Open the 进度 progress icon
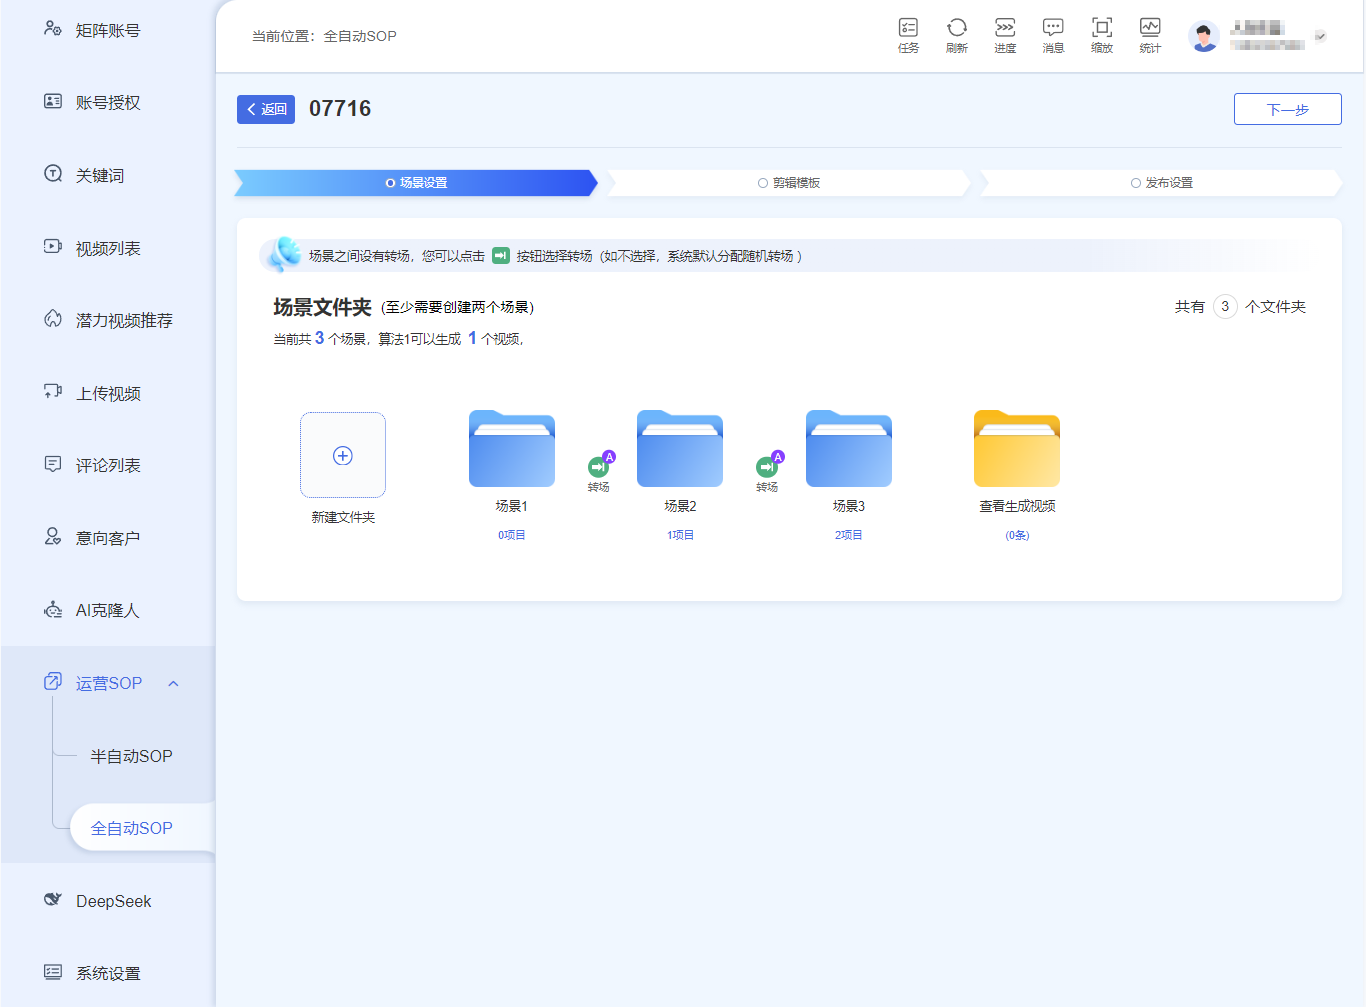The height and width of the screenshot is (1007, 1366). (x=1005, y=35)
